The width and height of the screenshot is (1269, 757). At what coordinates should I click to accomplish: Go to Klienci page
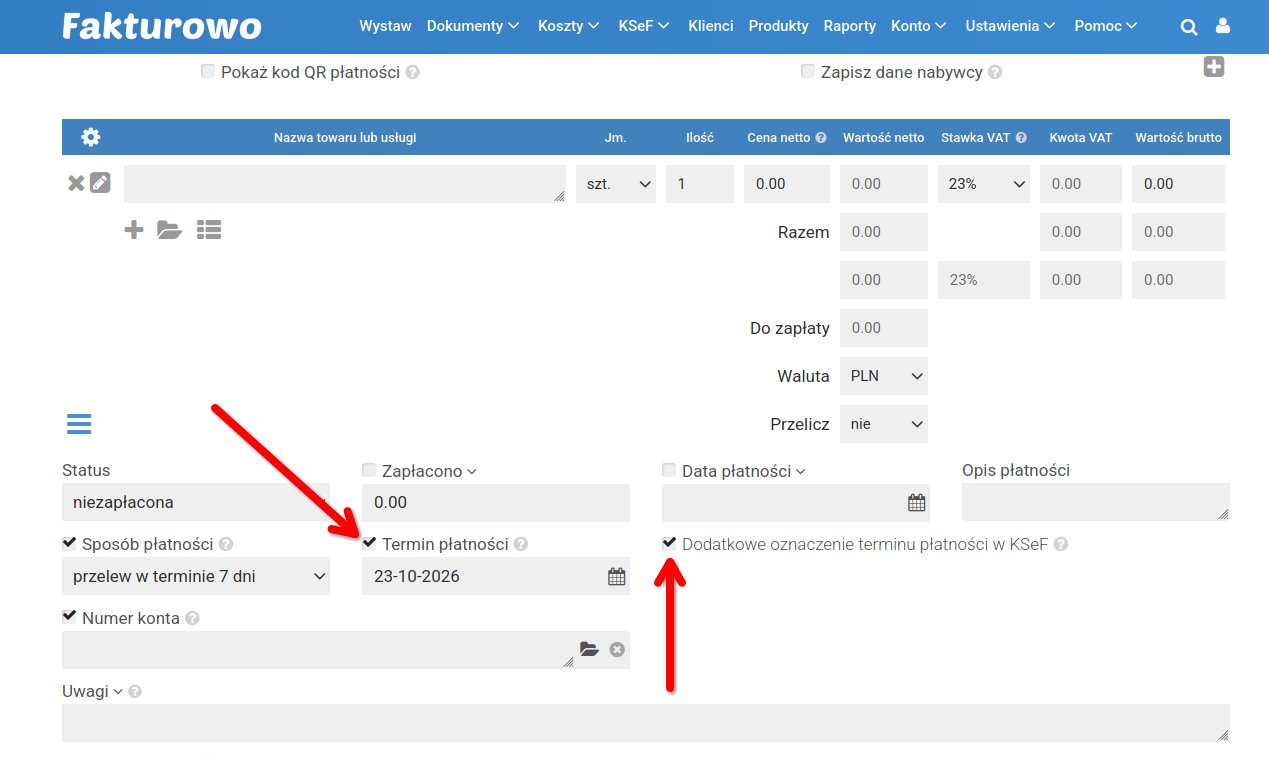click(711, 26)
